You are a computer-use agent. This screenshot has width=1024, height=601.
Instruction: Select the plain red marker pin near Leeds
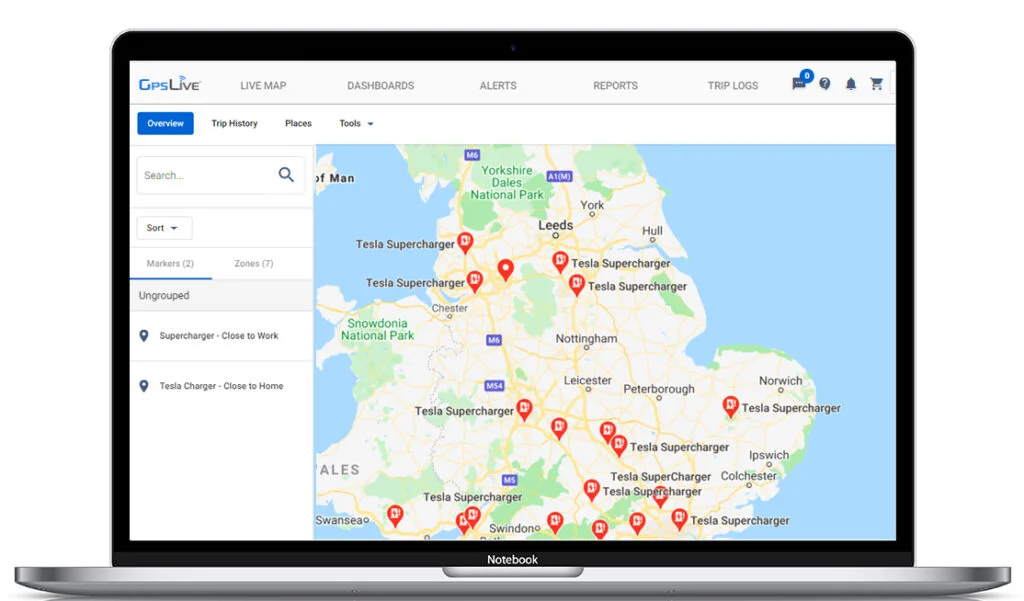point(505,269)
